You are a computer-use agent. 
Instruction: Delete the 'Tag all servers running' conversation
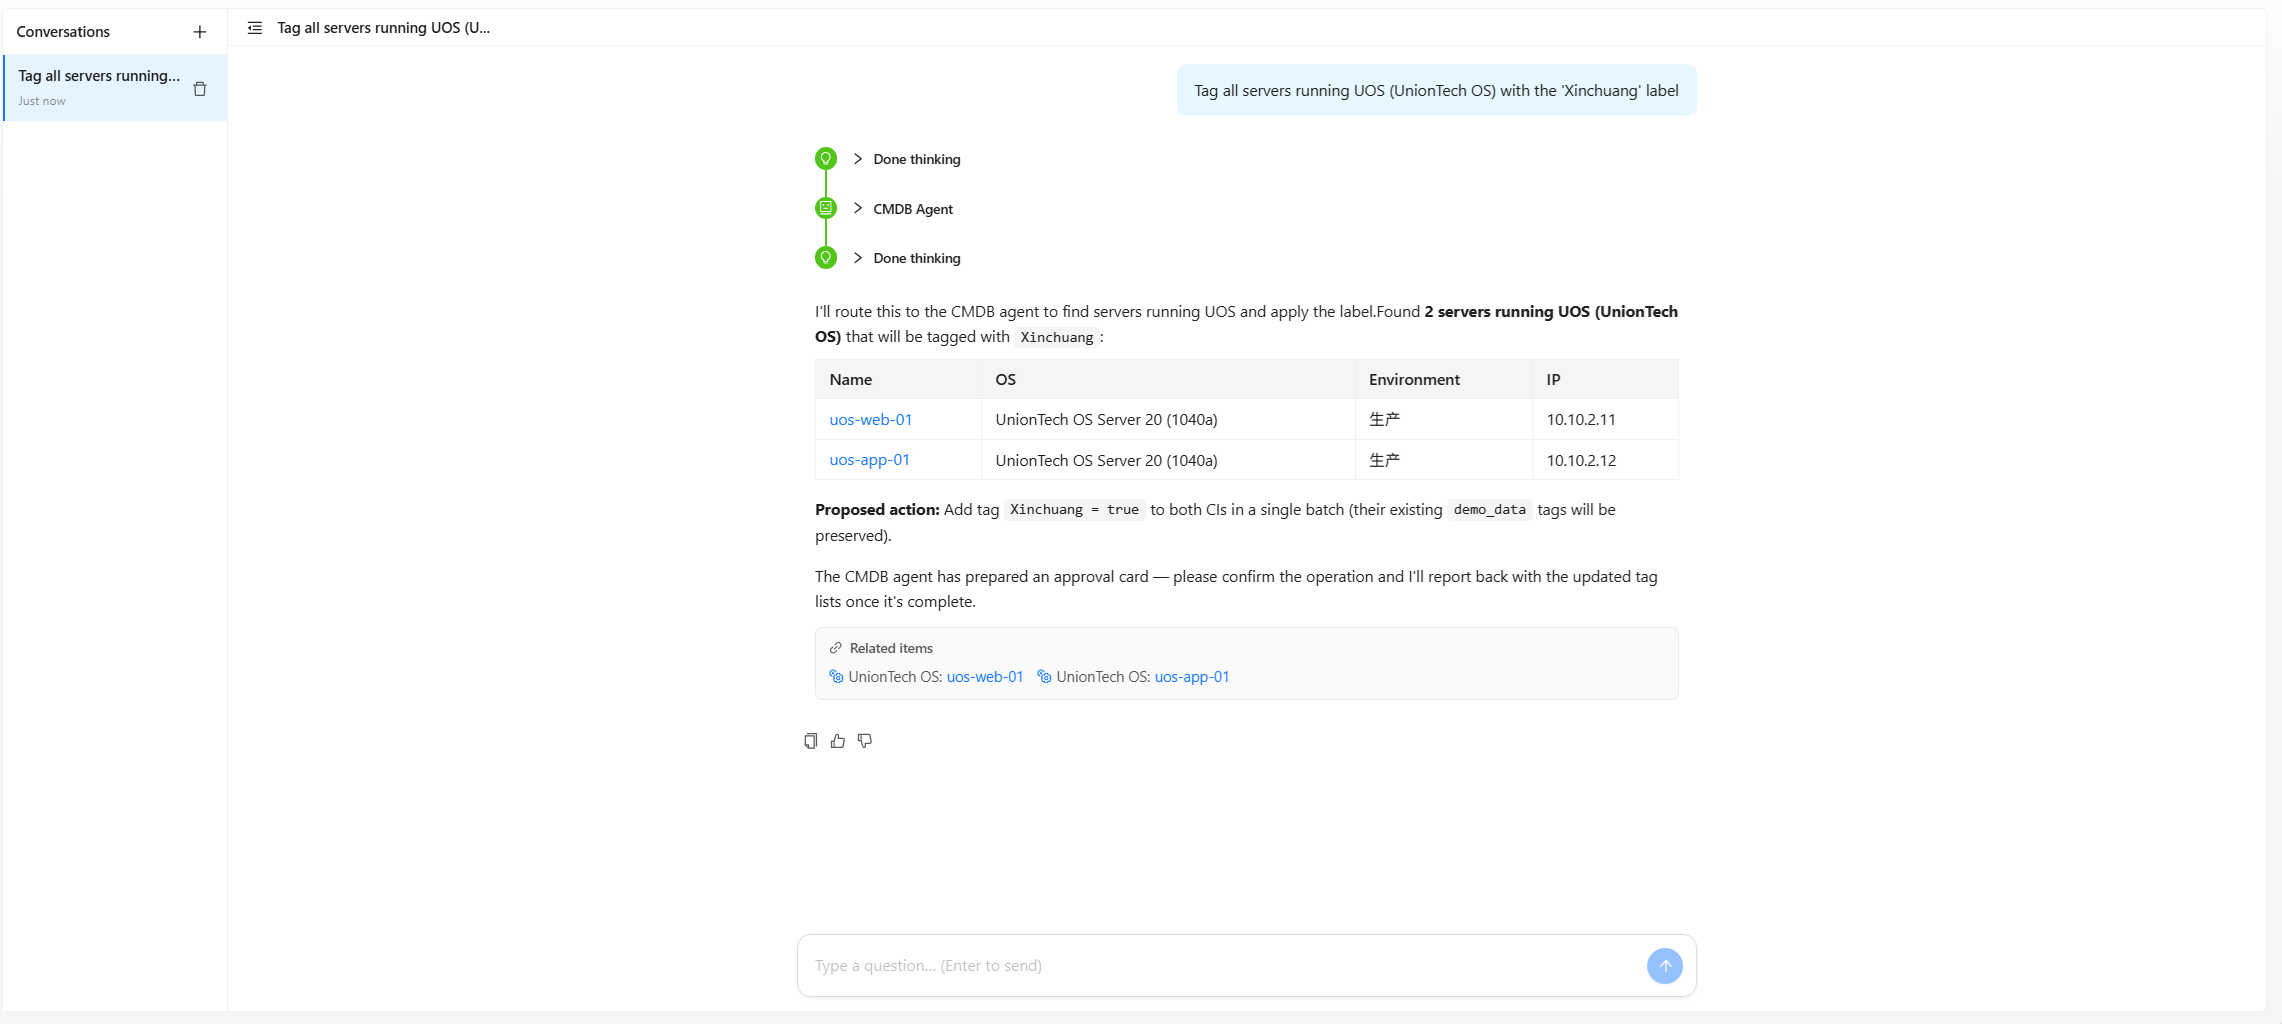200,89
